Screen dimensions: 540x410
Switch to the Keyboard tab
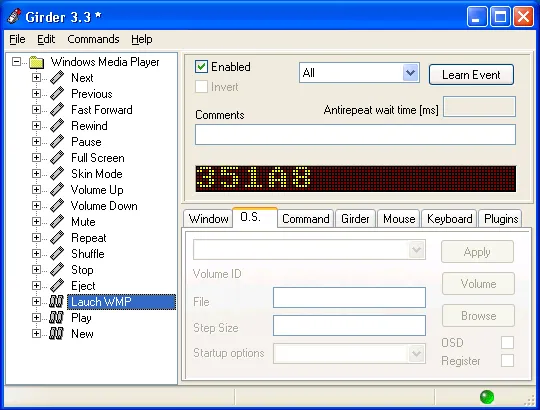[x=449, y=219]
